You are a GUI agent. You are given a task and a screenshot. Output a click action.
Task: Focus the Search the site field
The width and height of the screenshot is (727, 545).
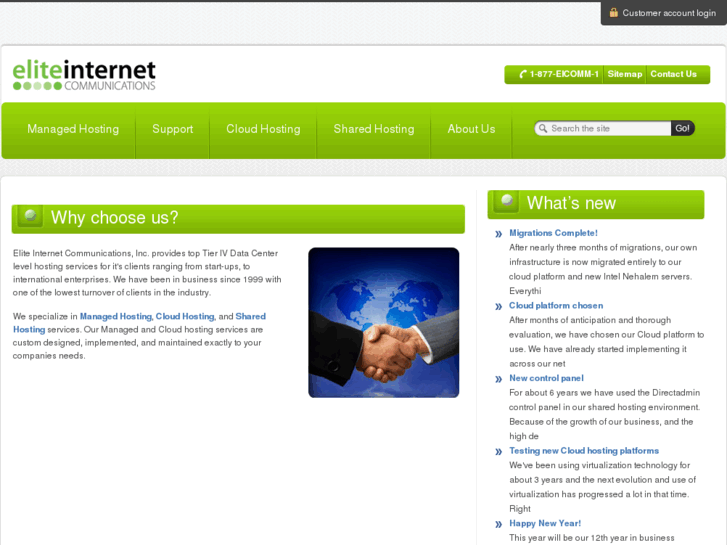(603, 128)
